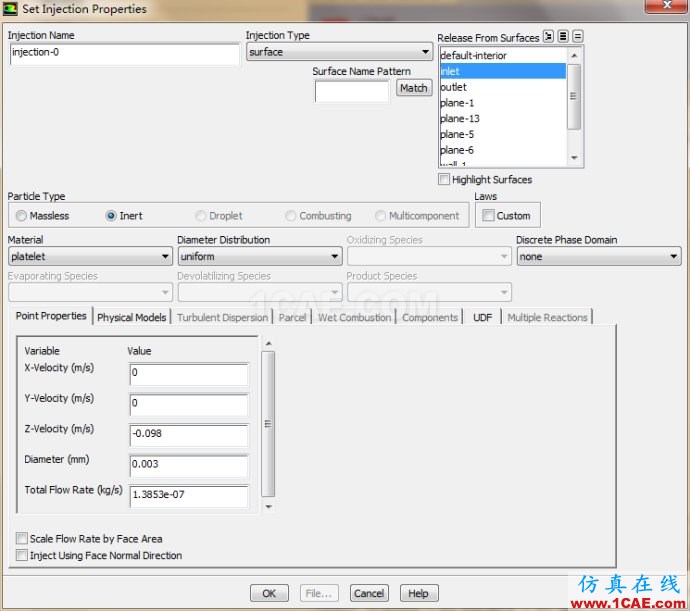The width and height of the screenshot is (690, 611).
Task: Close the Set Injection Properties dialog
Action: (667, 6)
